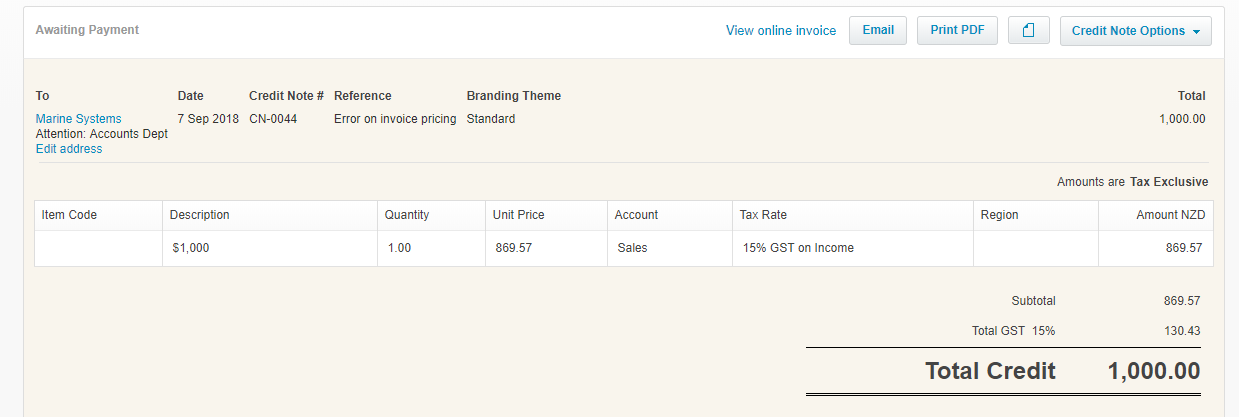This screenshot has width=1239, height=417.
Task: Click the Sales account cell
Action: click(669, 248)
